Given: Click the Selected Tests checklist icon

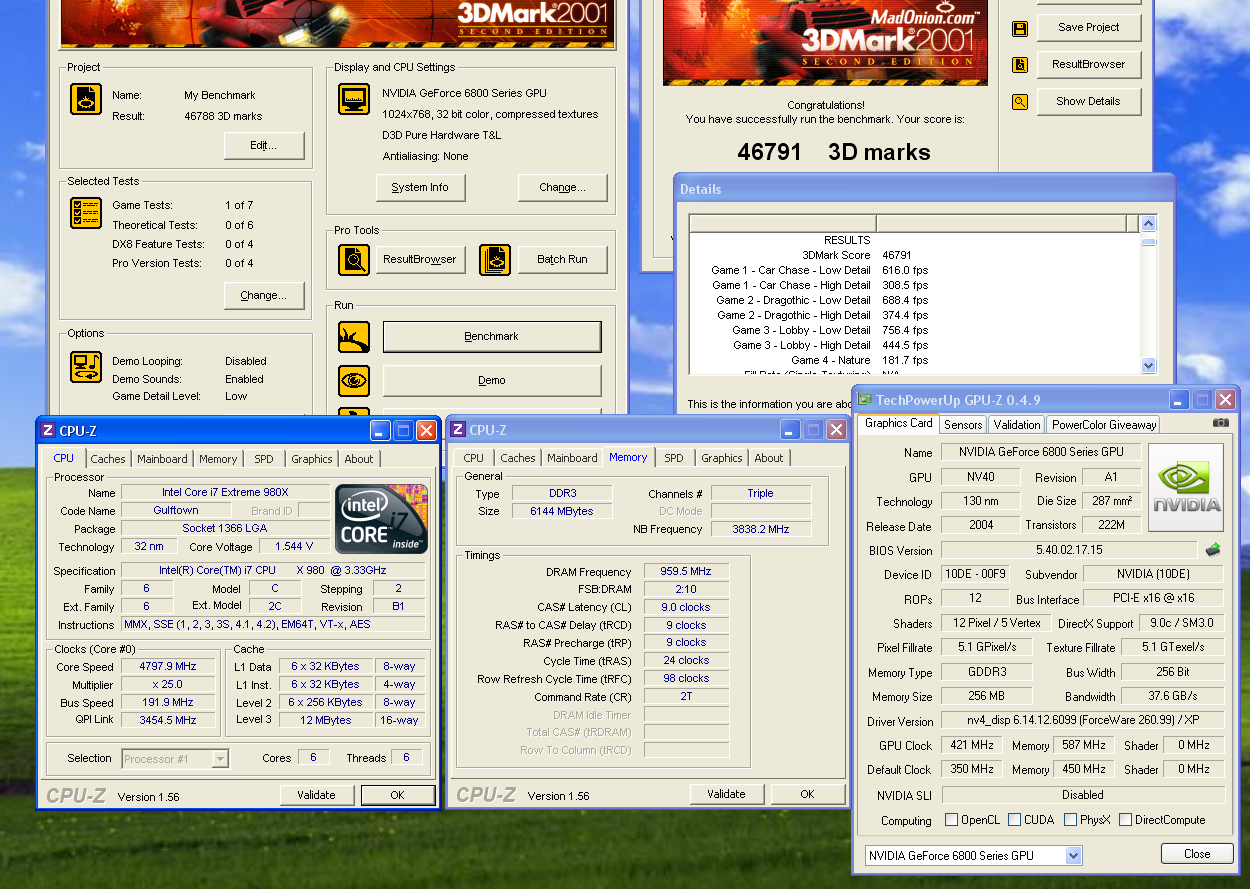Looking at the screenshot, I should coord(86,213).
